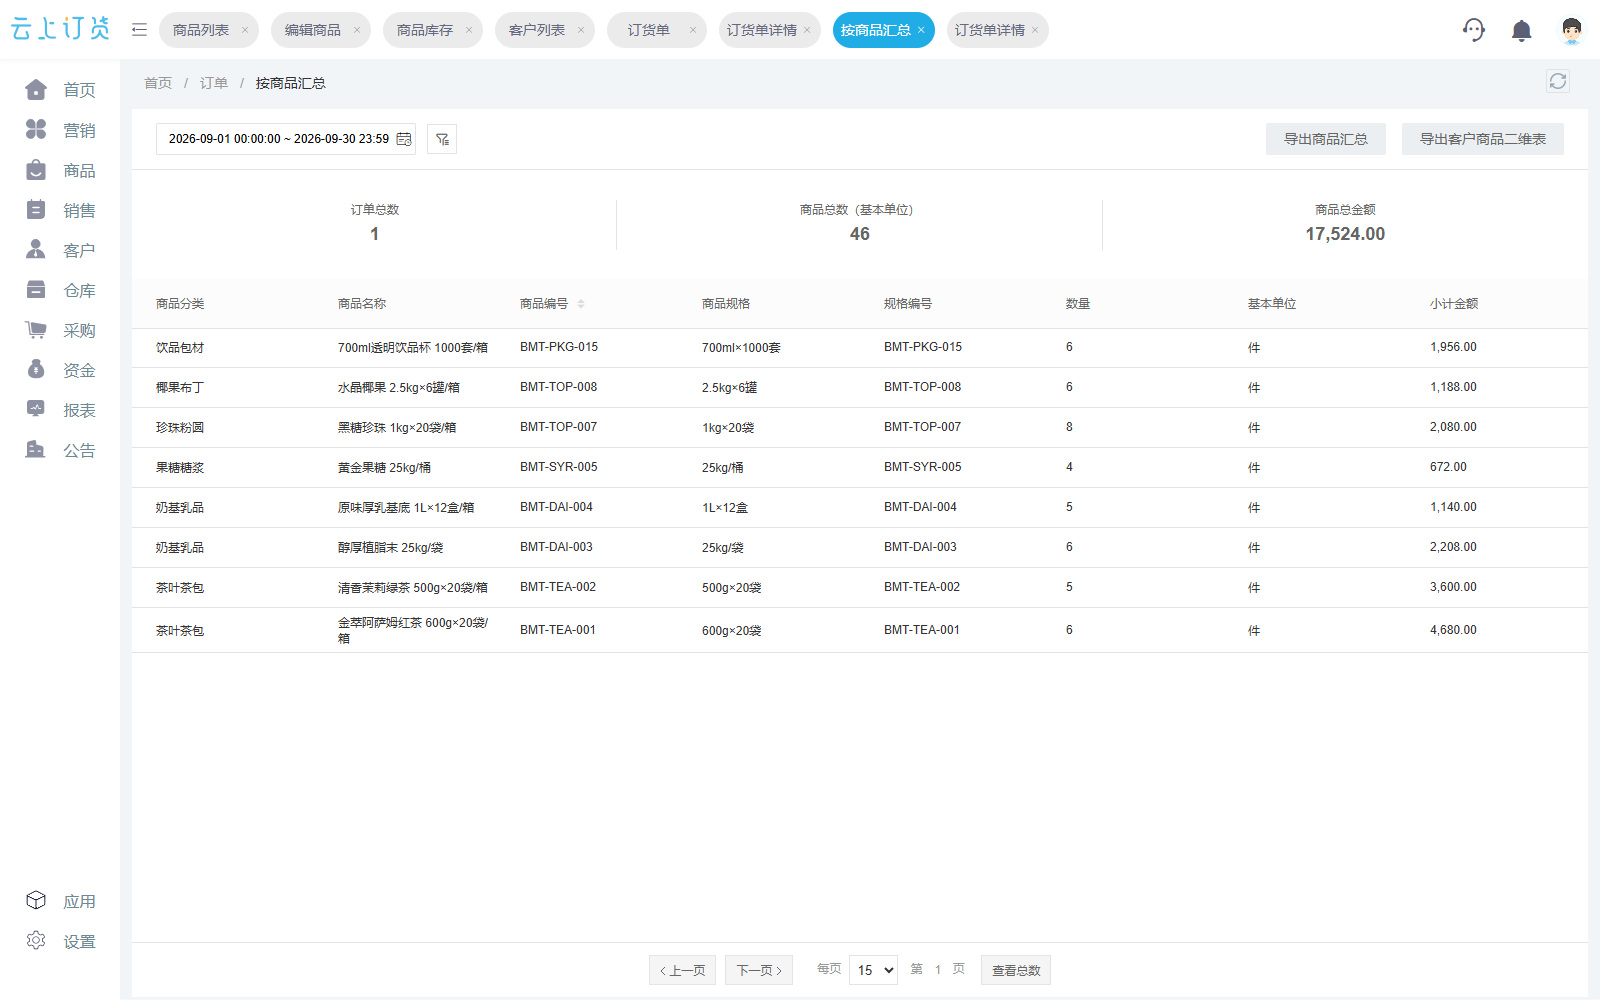The width and height of the screenshot is (1600, 1000).
Task: Open 采购 purchasing cart in sidebar
Action: (60, 330)
